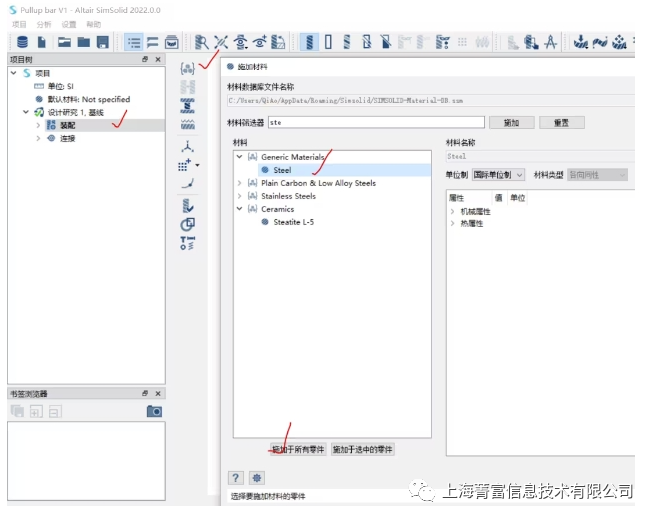This screenshot has width=645, height=507.
Task: Click the wavy surface icon in side toolbar
Action: pos(188,125)
